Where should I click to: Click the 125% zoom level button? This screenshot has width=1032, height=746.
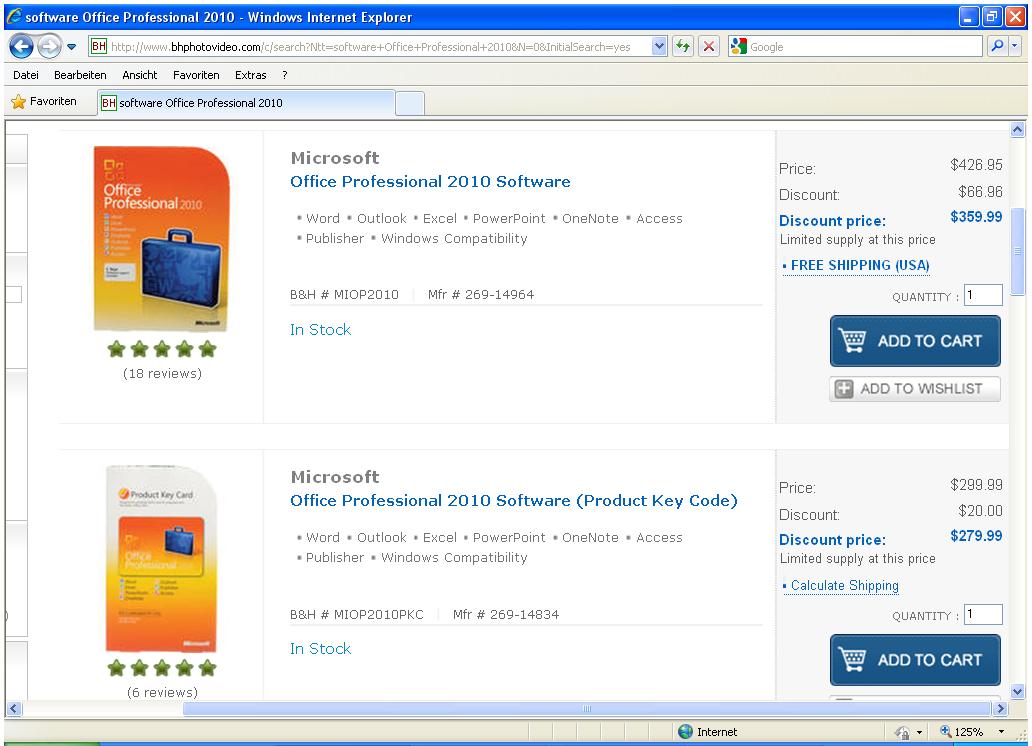click(x=962, y=732)
